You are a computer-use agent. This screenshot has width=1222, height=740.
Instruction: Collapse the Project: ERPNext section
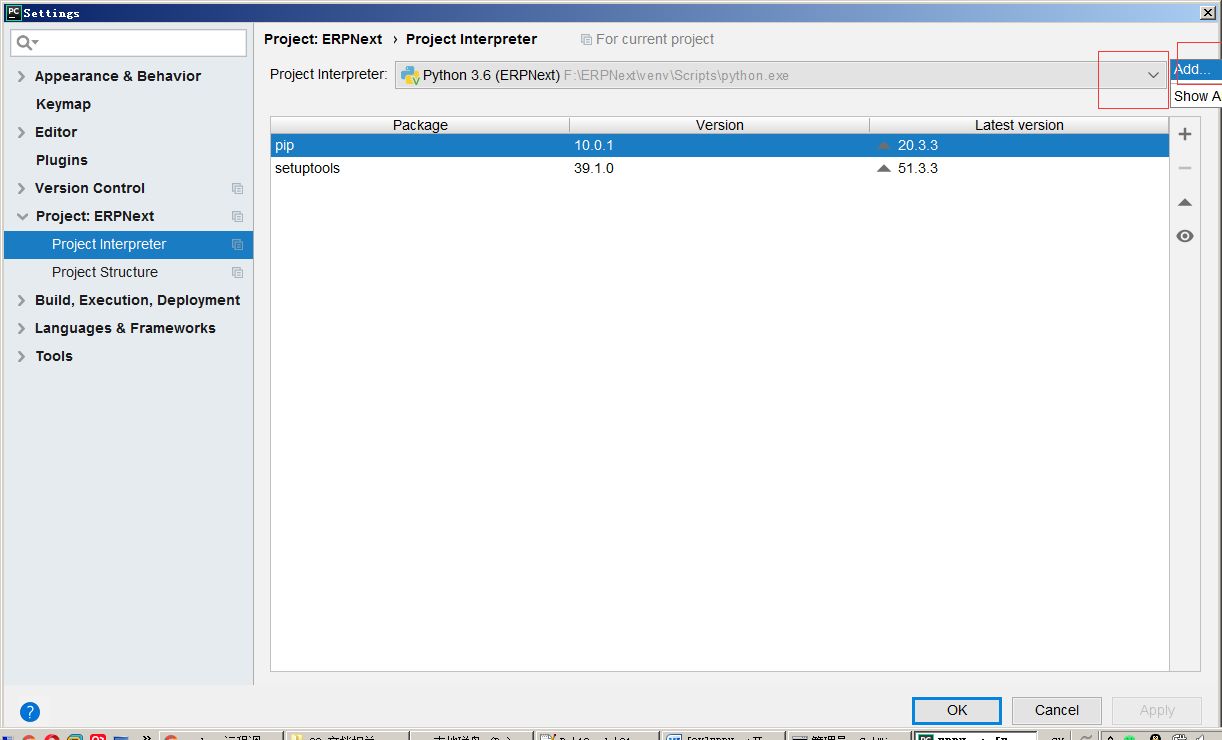pos(21,216)
